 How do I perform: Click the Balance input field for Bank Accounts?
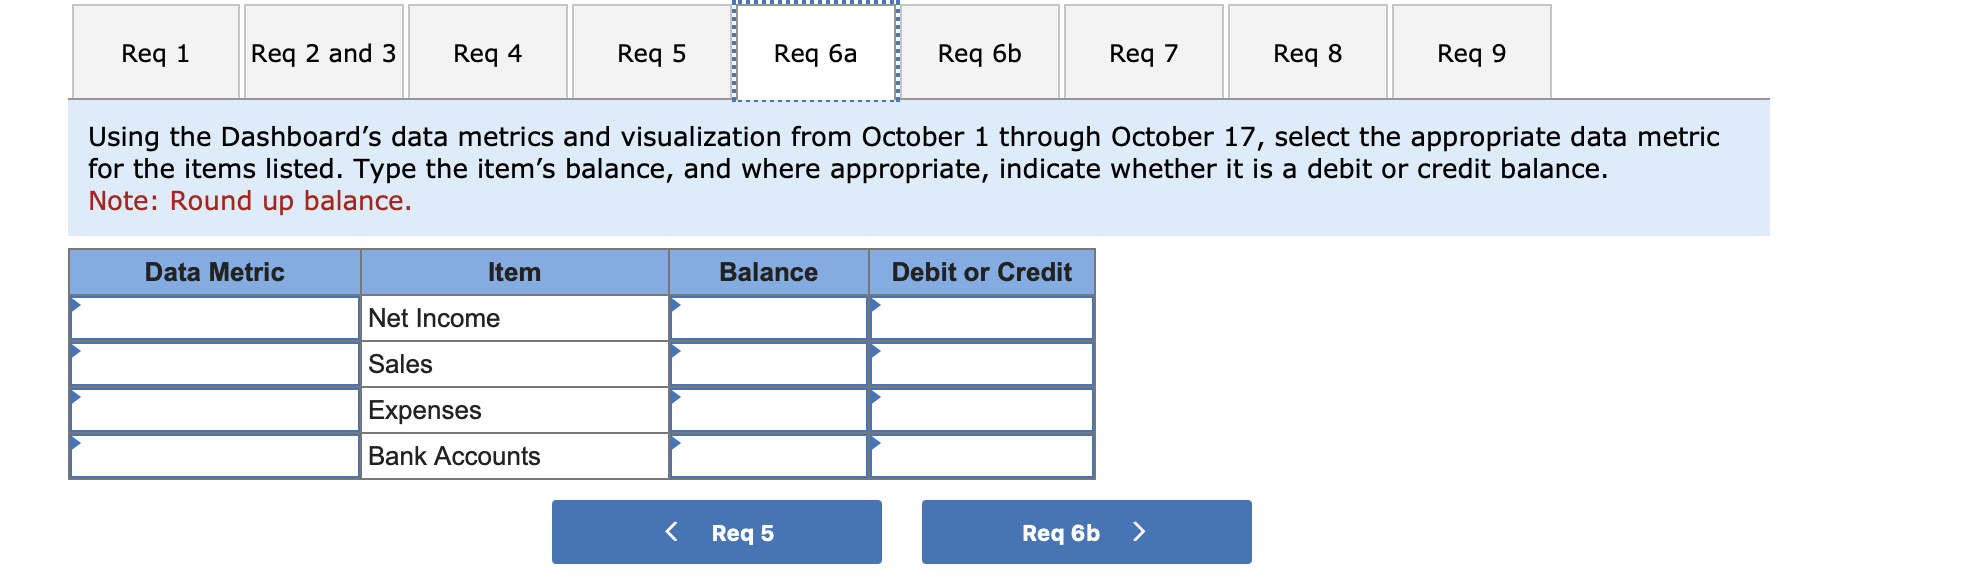(x=767, y=456)
